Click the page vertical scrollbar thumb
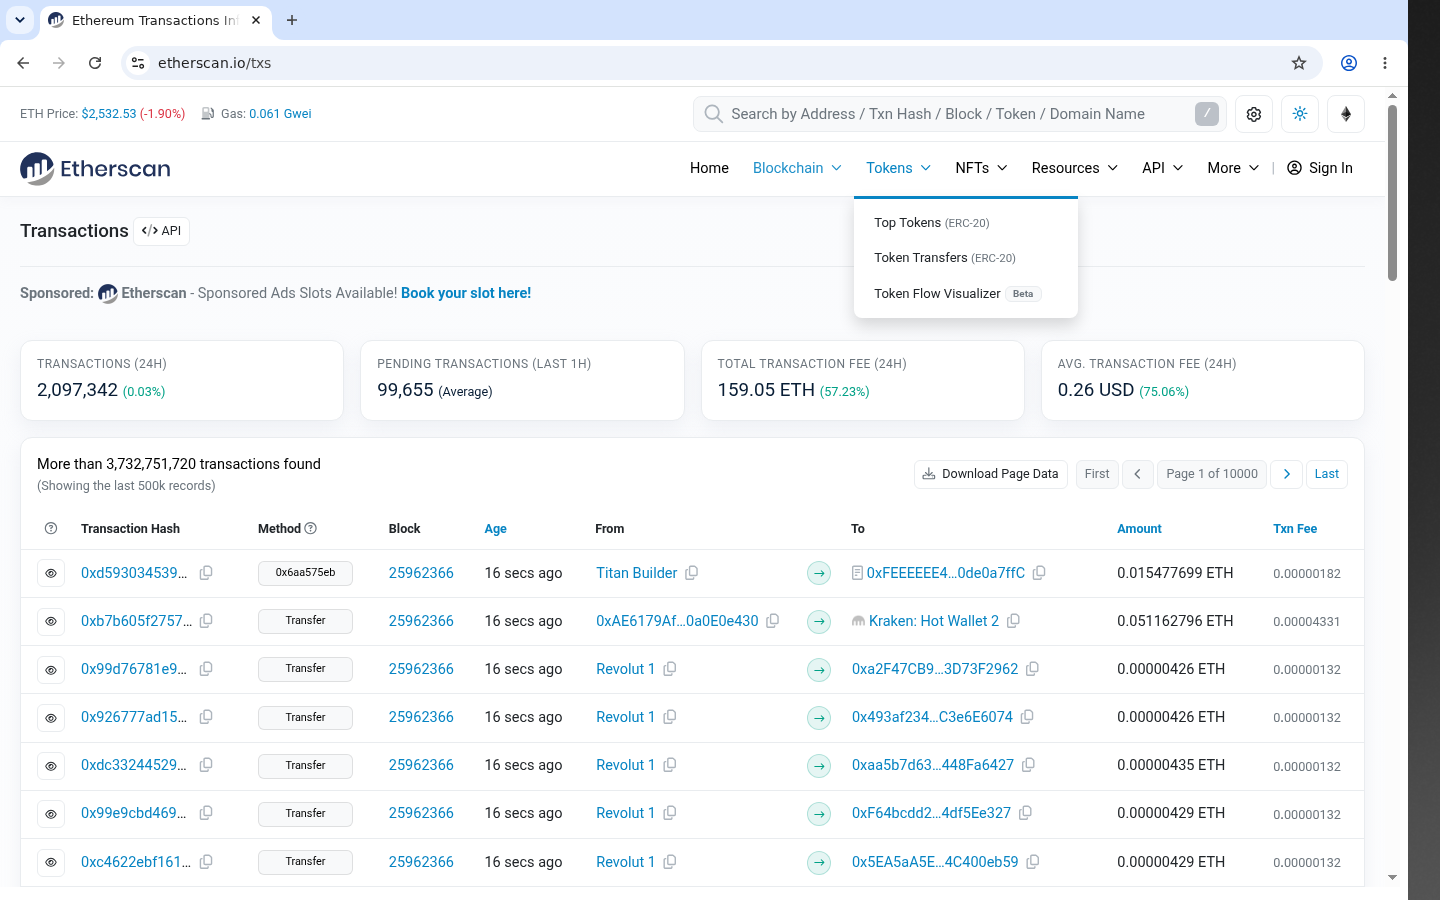Viewport: 1440px width, 900px height. click(1392, 193)
